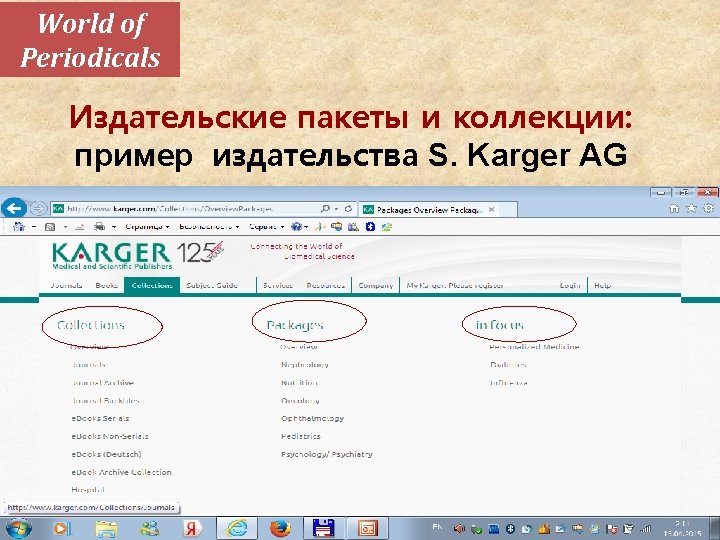Open the Сервис dropdown menu
720x540 pixels.
[x=267, y=226]
